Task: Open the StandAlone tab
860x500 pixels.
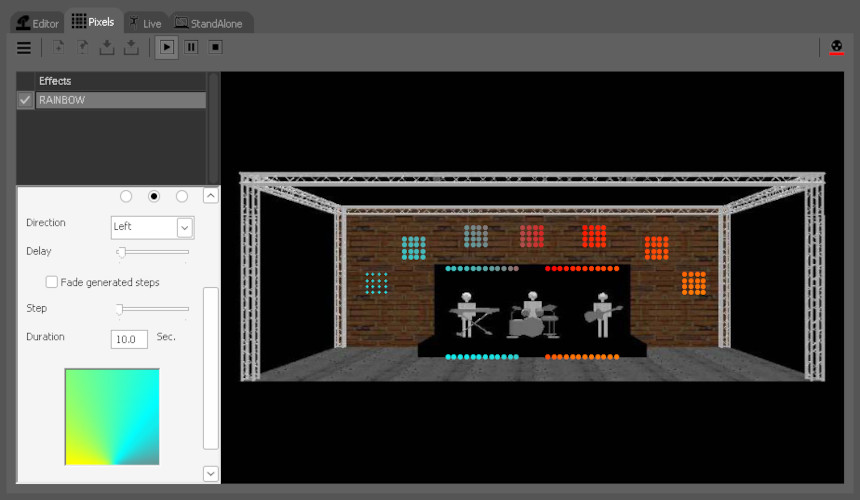Action: pos(209,22)
